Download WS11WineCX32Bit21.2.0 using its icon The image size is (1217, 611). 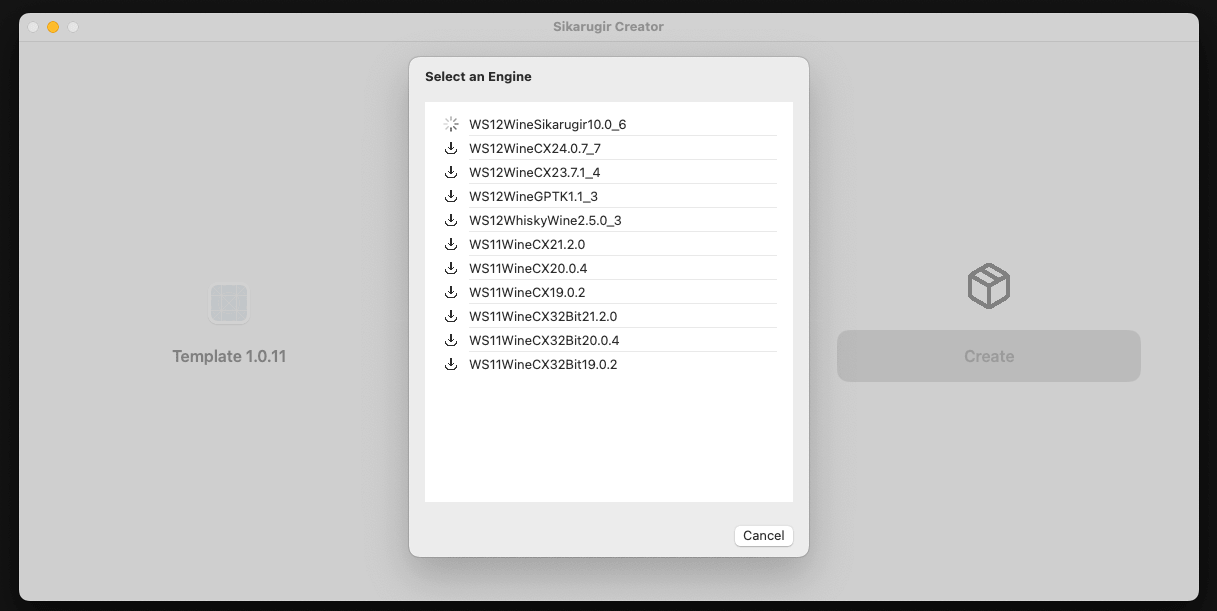[x=451, y=316]
